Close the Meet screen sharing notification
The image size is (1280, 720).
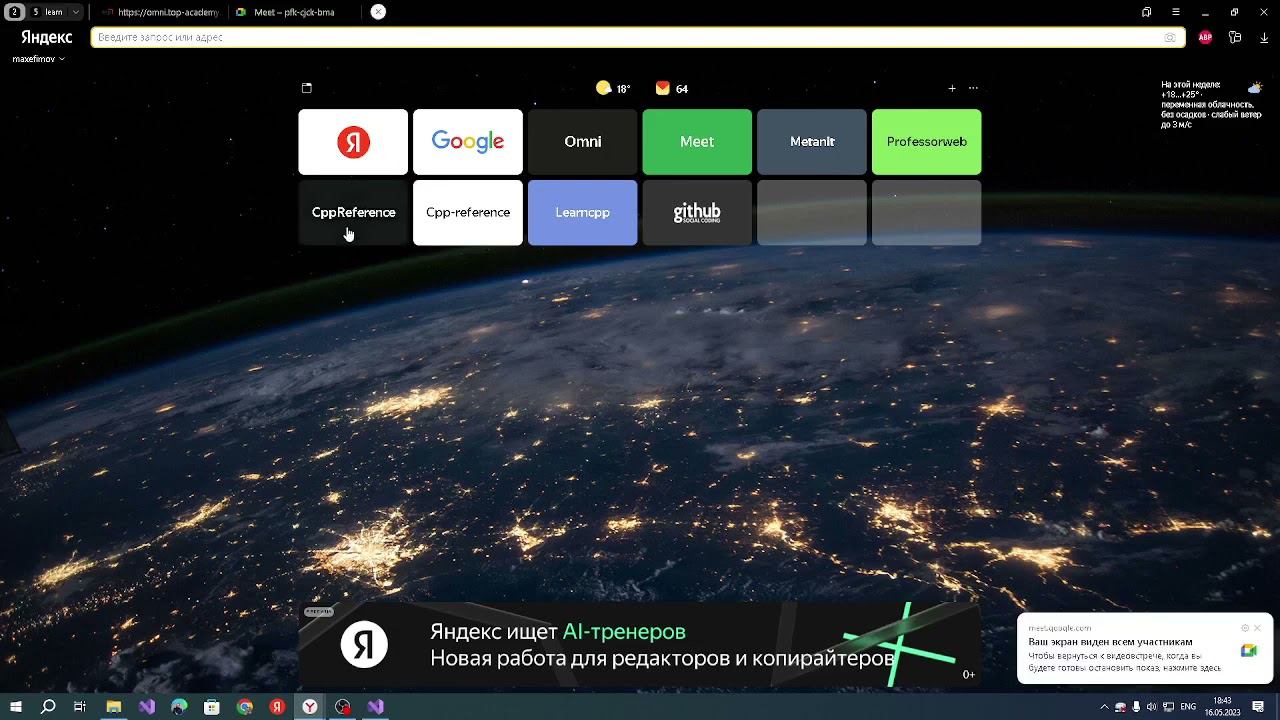point(1257,628)
